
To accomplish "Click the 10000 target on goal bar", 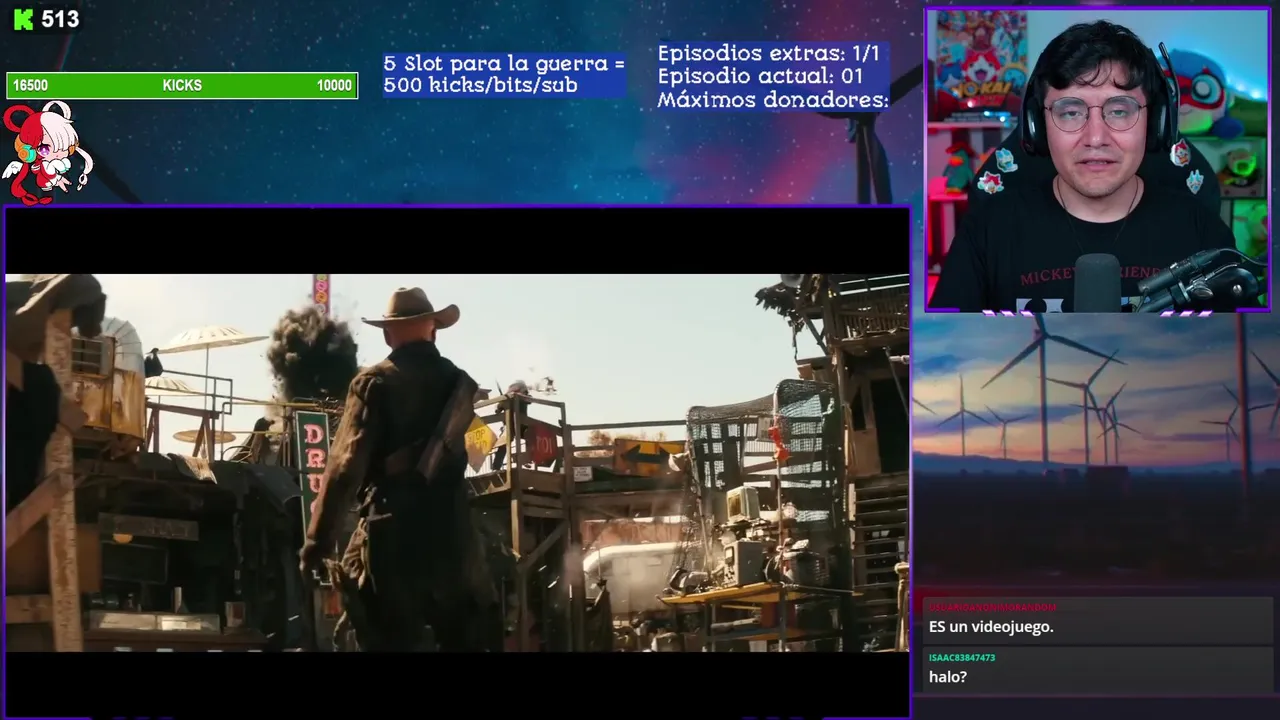I will click(334, 86).
